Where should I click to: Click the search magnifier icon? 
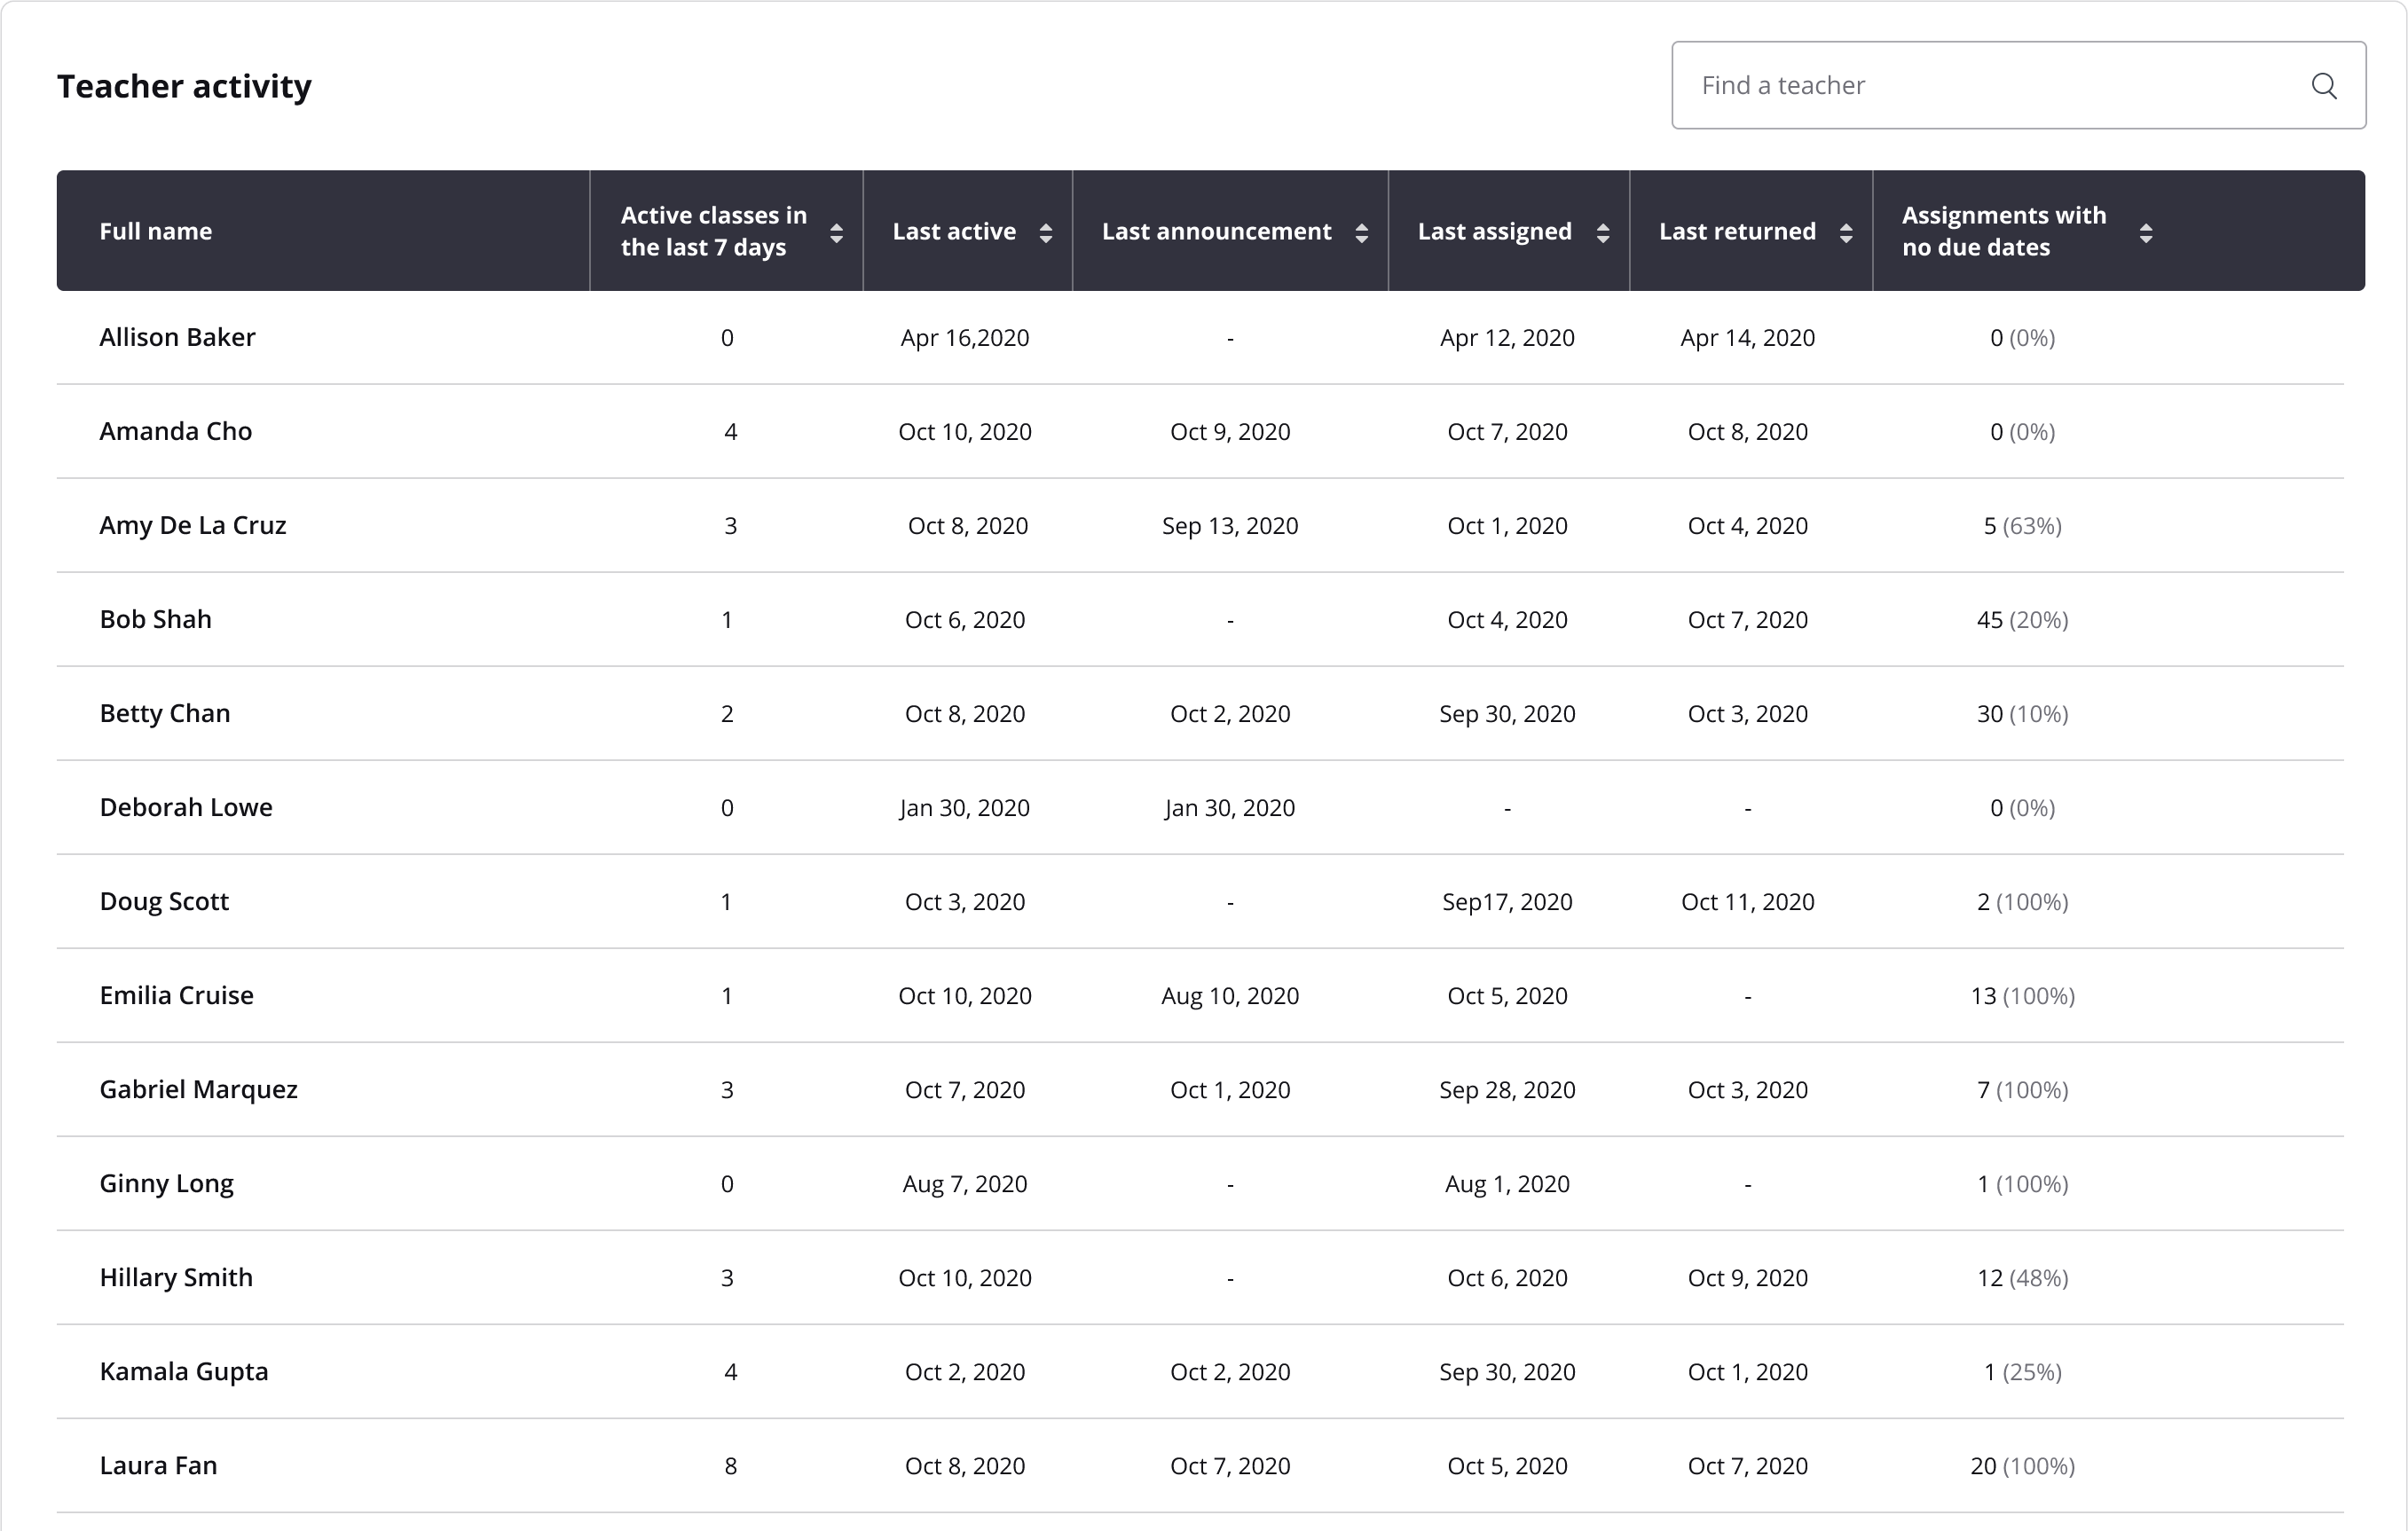[x=2325, y=85]
